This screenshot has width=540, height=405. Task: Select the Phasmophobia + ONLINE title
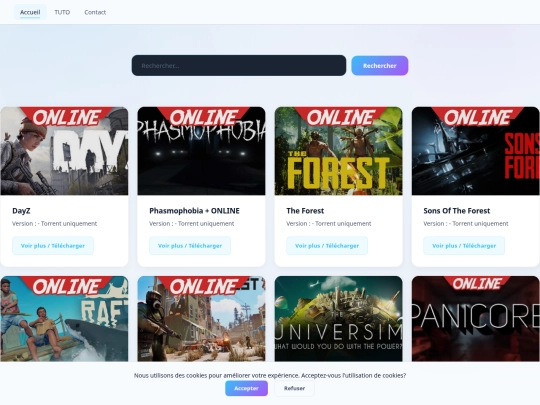[x=194, y=211]
